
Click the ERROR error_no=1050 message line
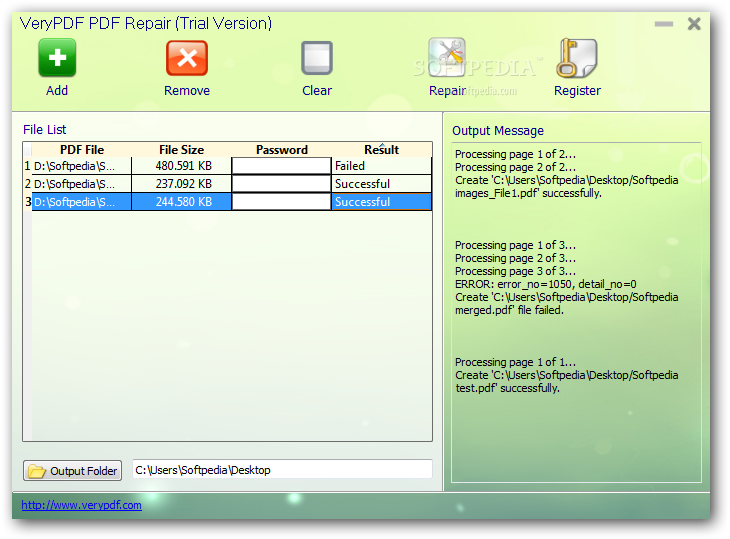point(546,284)
